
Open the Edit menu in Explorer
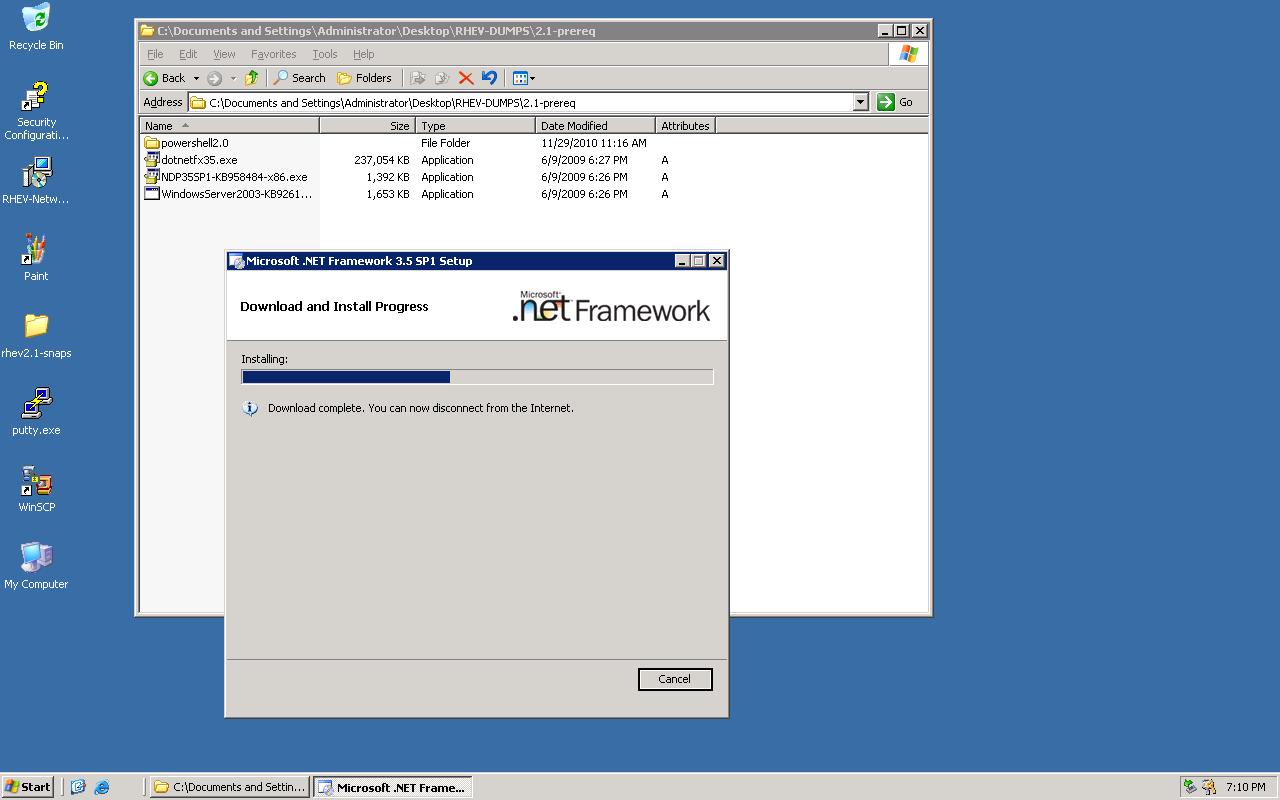[x=188, y=54]
